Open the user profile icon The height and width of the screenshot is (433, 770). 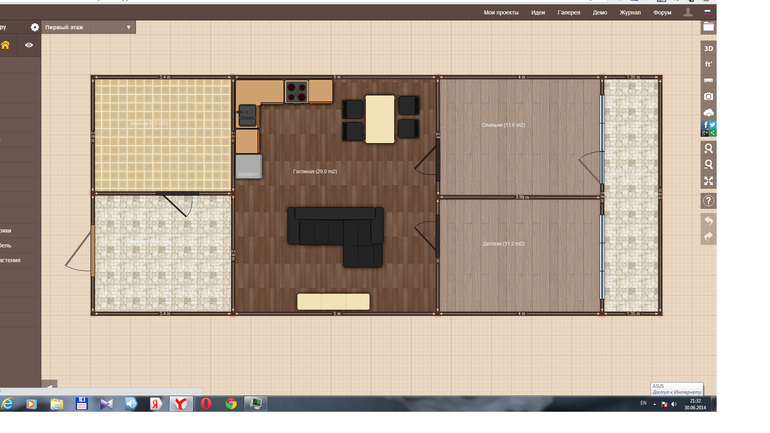click(x=688, y=12)
